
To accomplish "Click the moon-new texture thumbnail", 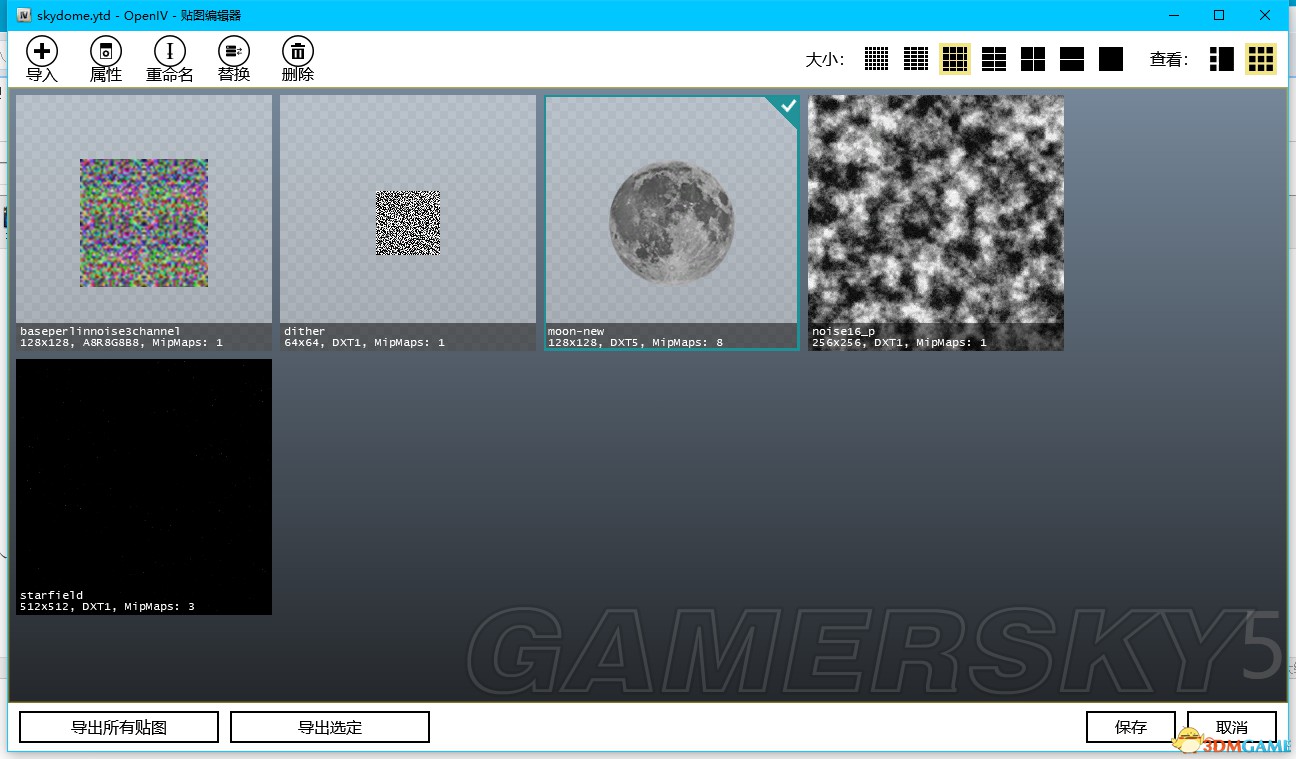I will pyautogui.click(x=672, y=223).
